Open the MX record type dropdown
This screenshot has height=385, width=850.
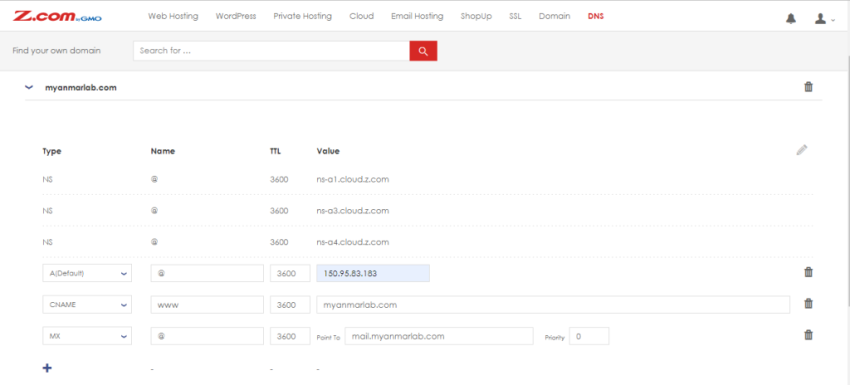(x=87, y=336)
